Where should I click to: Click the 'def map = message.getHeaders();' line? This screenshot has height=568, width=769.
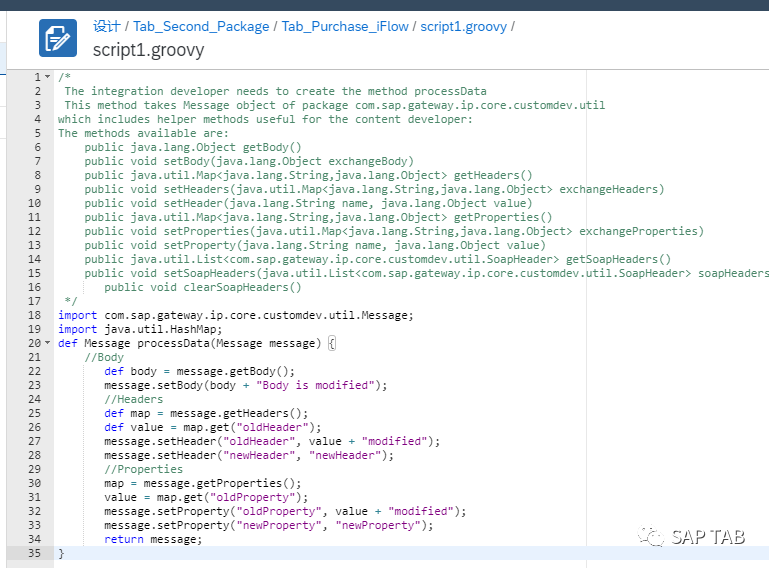coord(206,413)
